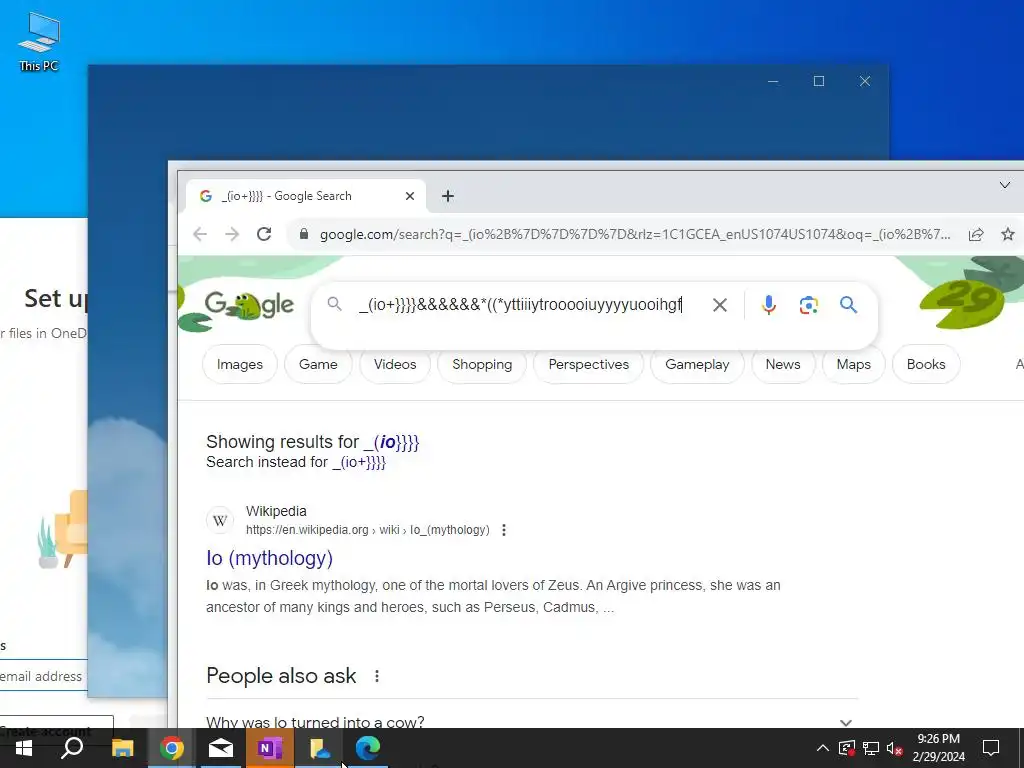Open a new Chrome tab
The image size is (1024, 768).
[447, 196]
